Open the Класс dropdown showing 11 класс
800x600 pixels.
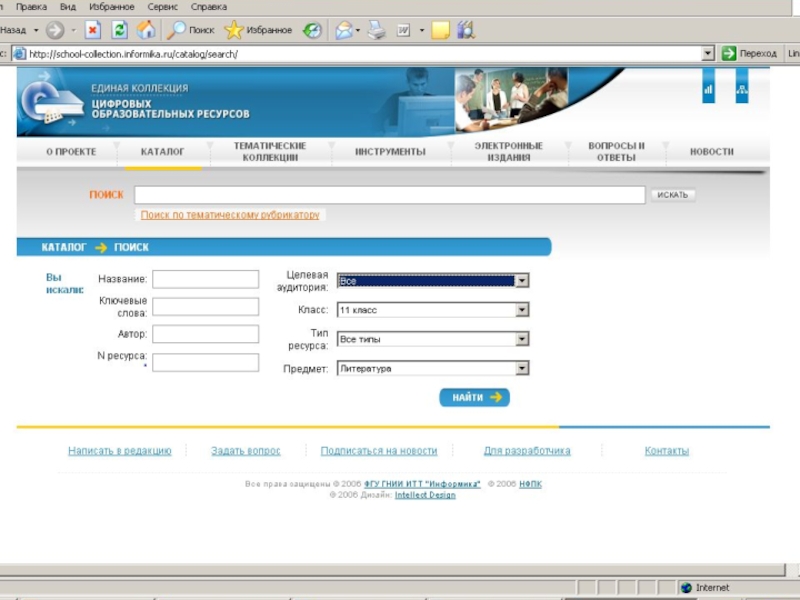(x=521, y=310)
